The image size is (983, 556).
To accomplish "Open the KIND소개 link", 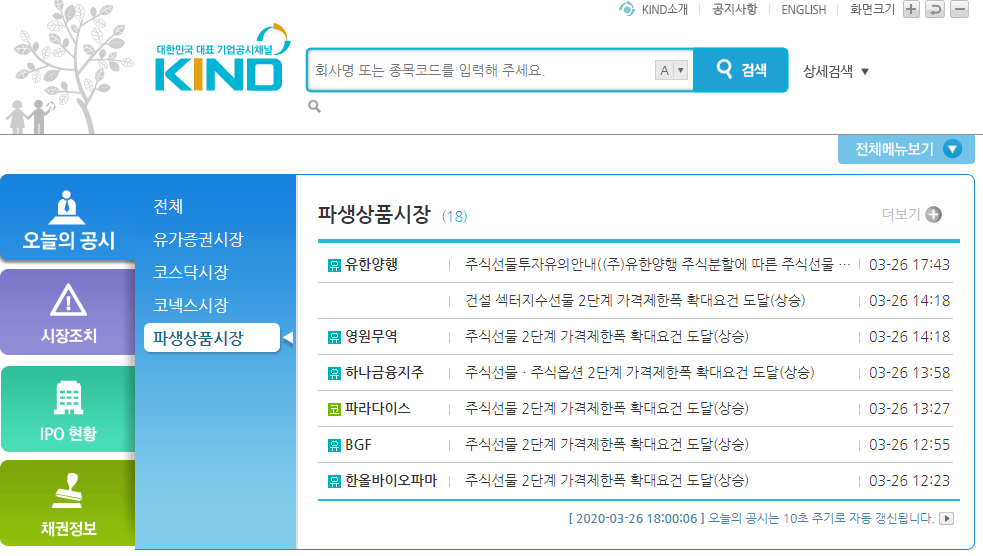I will pos(665,9).
